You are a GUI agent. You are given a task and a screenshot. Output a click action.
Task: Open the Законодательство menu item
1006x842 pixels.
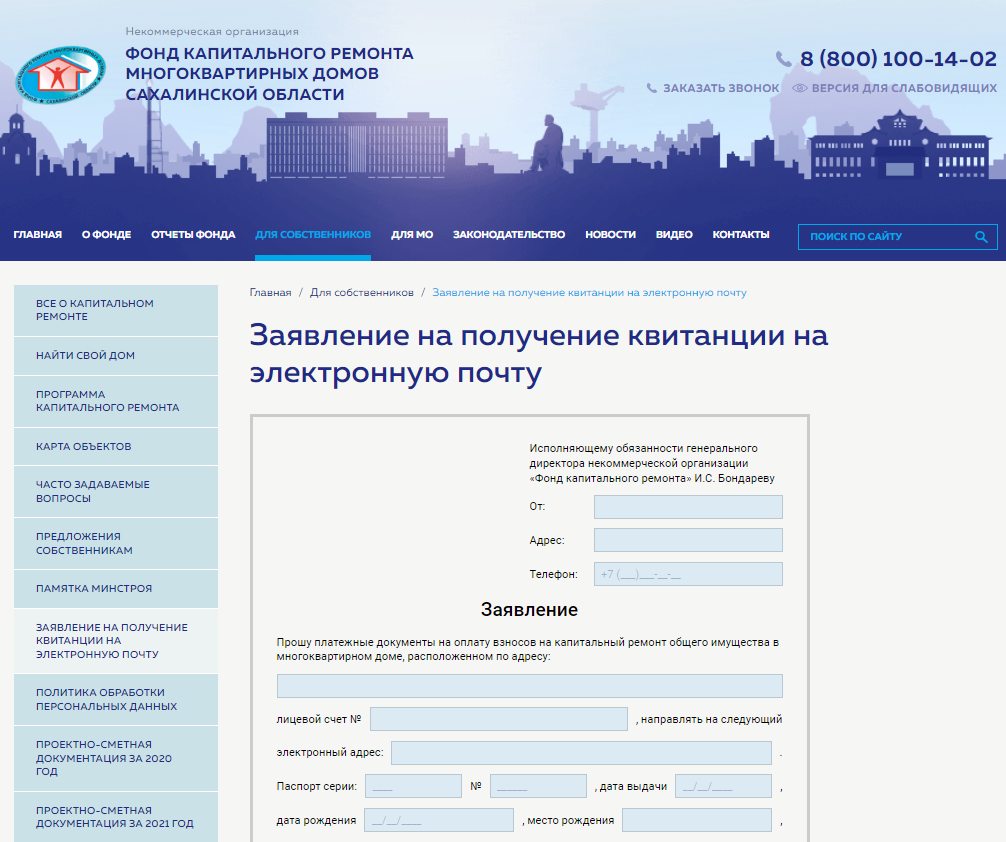508,235
